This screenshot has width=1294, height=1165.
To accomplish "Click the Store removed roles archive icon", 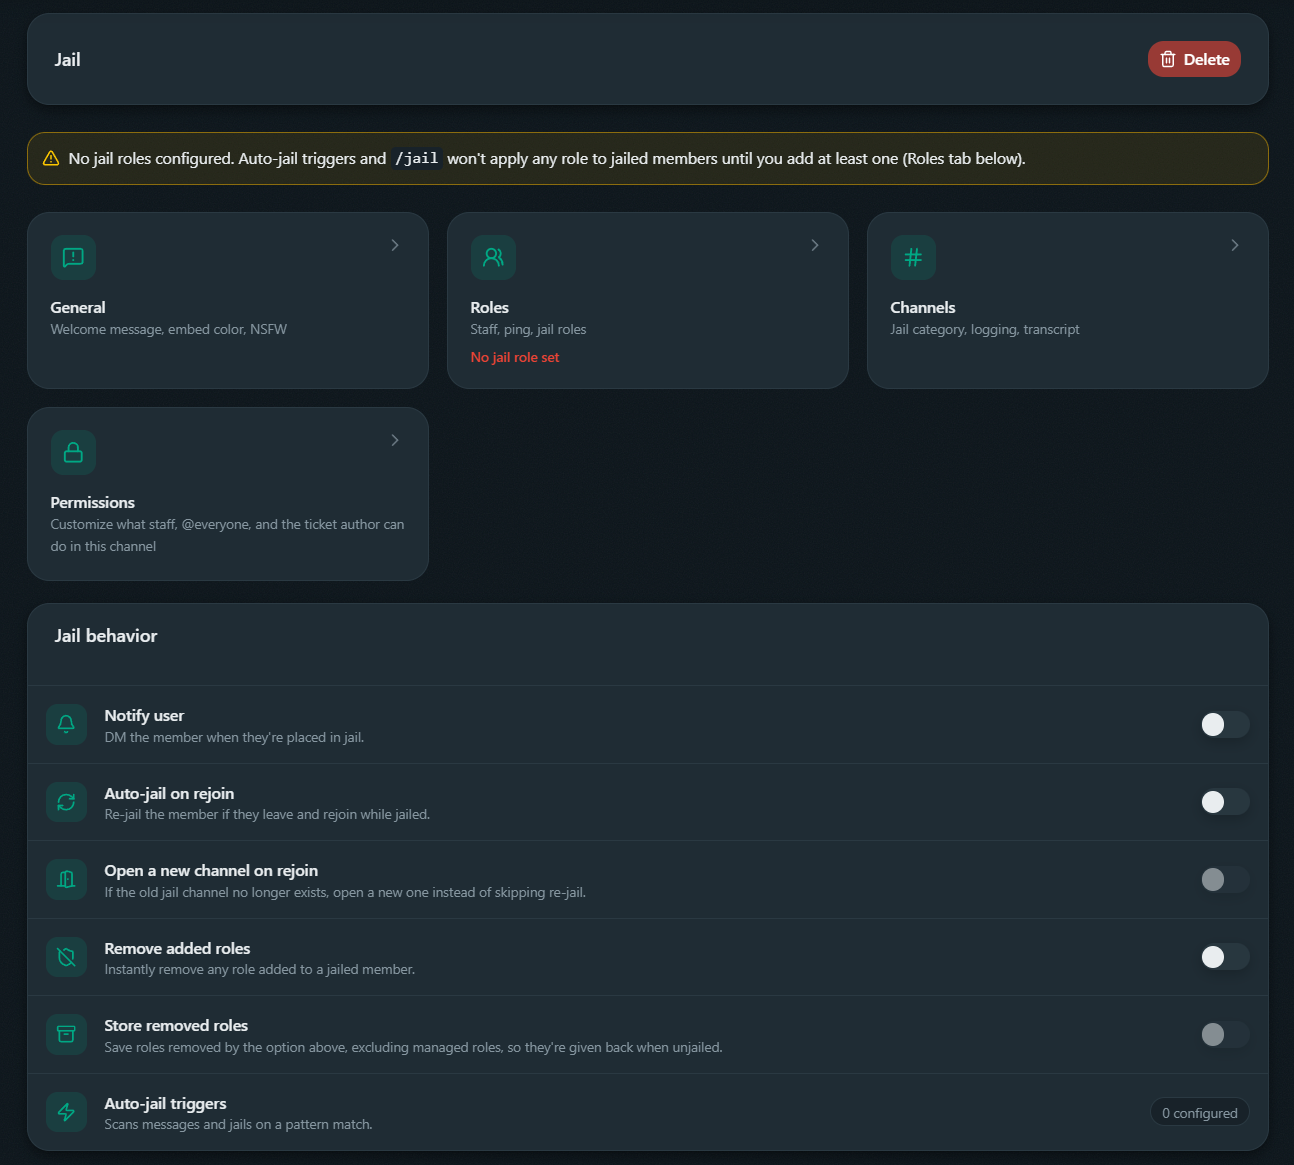I will 66,1034.
